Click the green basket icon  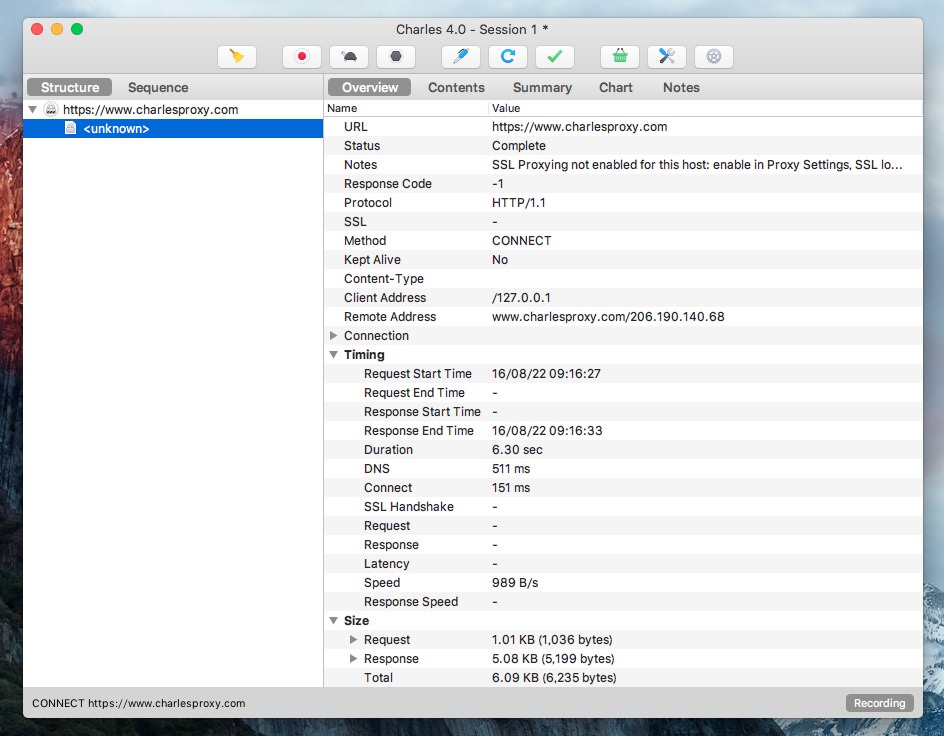pyautogui.click(x=620, y=57)
